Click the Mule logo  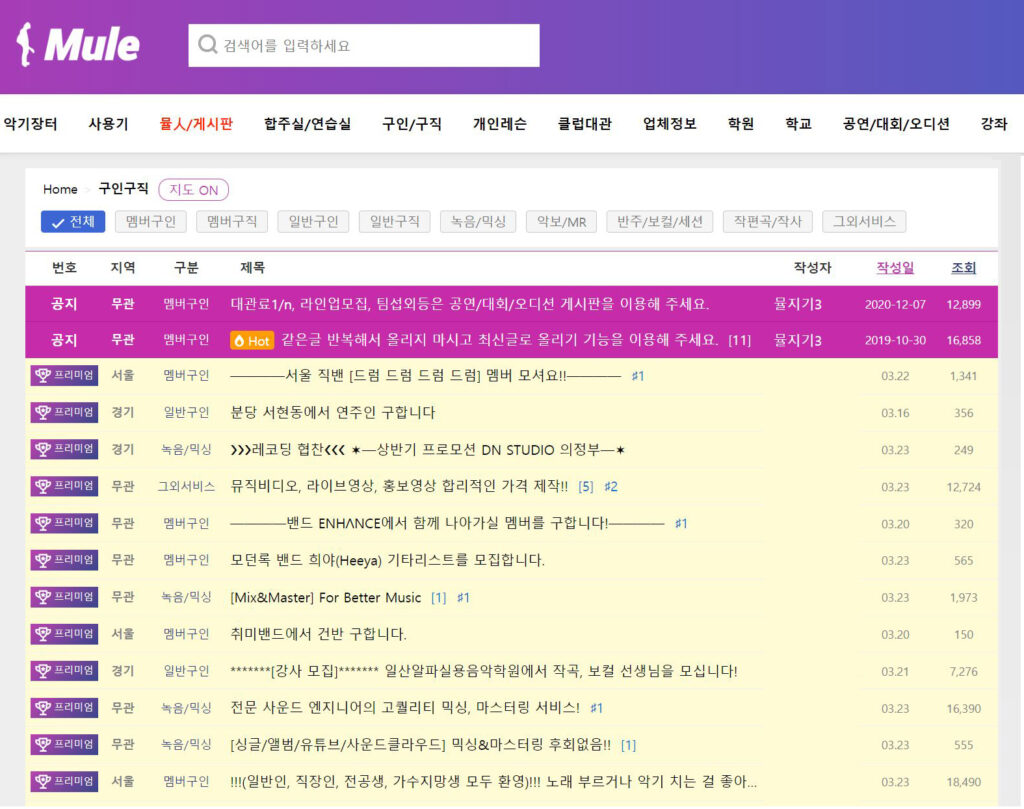point(78,44)
